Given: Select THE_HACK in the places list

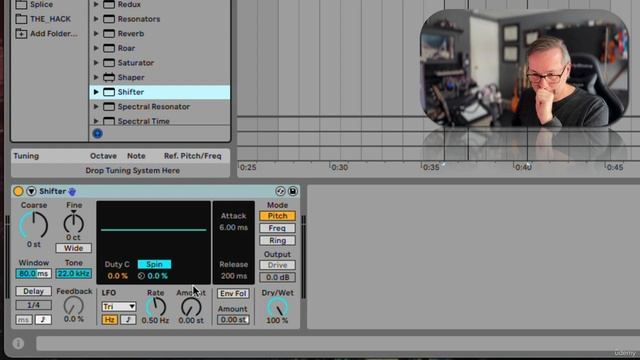Looking at the screenshot, I should coord(51,19).
